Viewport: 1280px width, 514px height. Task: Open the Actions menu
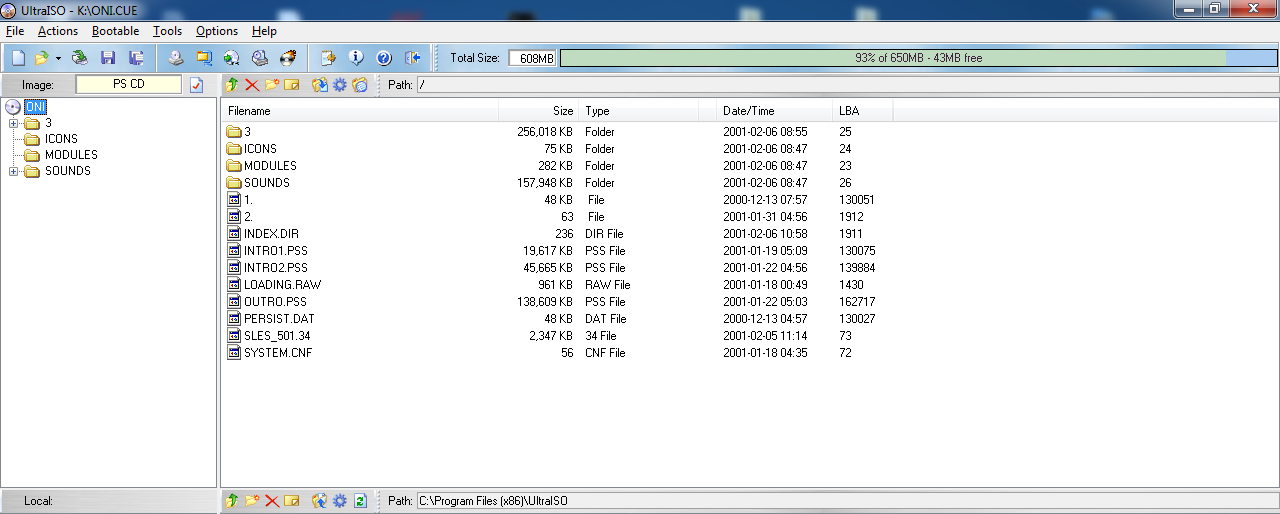point(58,31)
